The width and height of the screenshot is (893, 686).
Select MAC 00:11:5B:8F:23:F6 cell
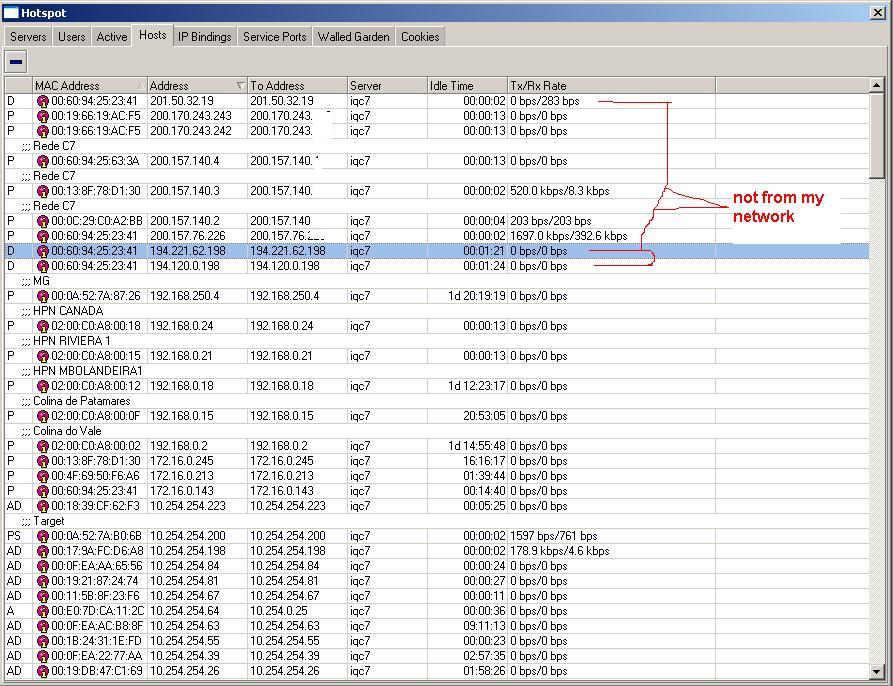90,596
